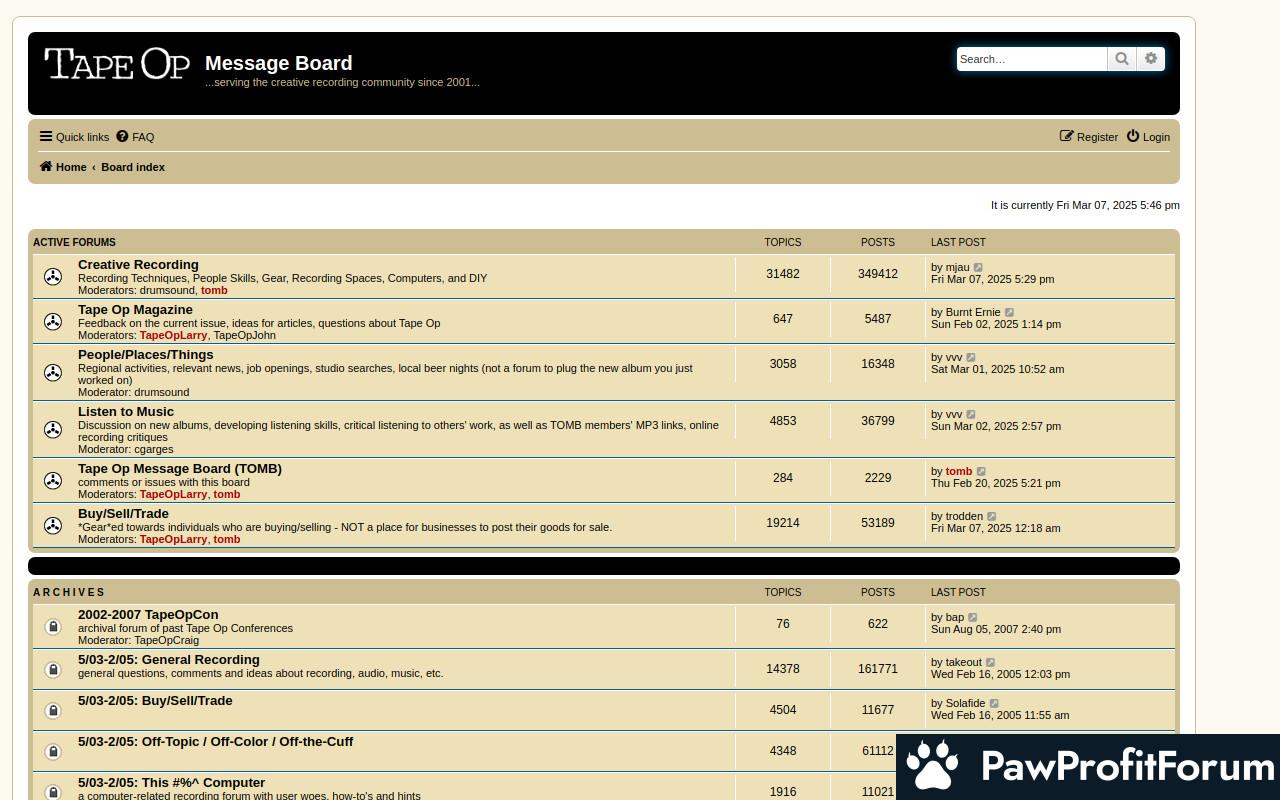Viewport: 1280px width, 800px height.
Task: View latest Listen to Music post icon
Action: [x=971, y=415]
